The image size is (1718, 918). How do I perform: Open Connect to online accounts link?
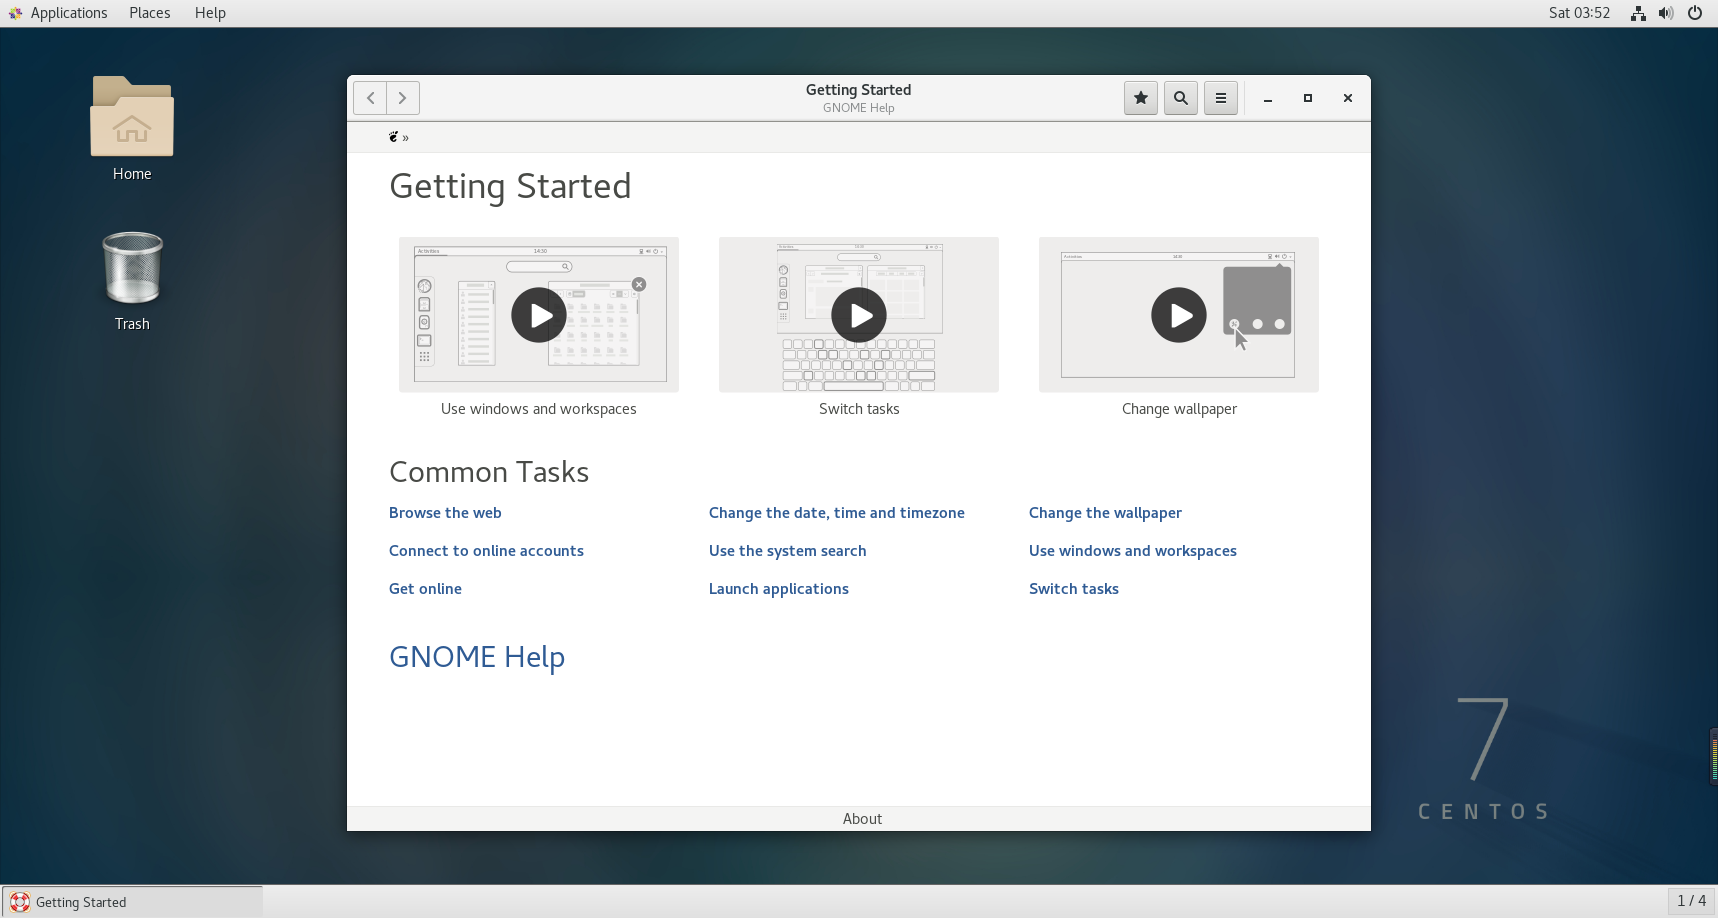(x=486, y=551)
